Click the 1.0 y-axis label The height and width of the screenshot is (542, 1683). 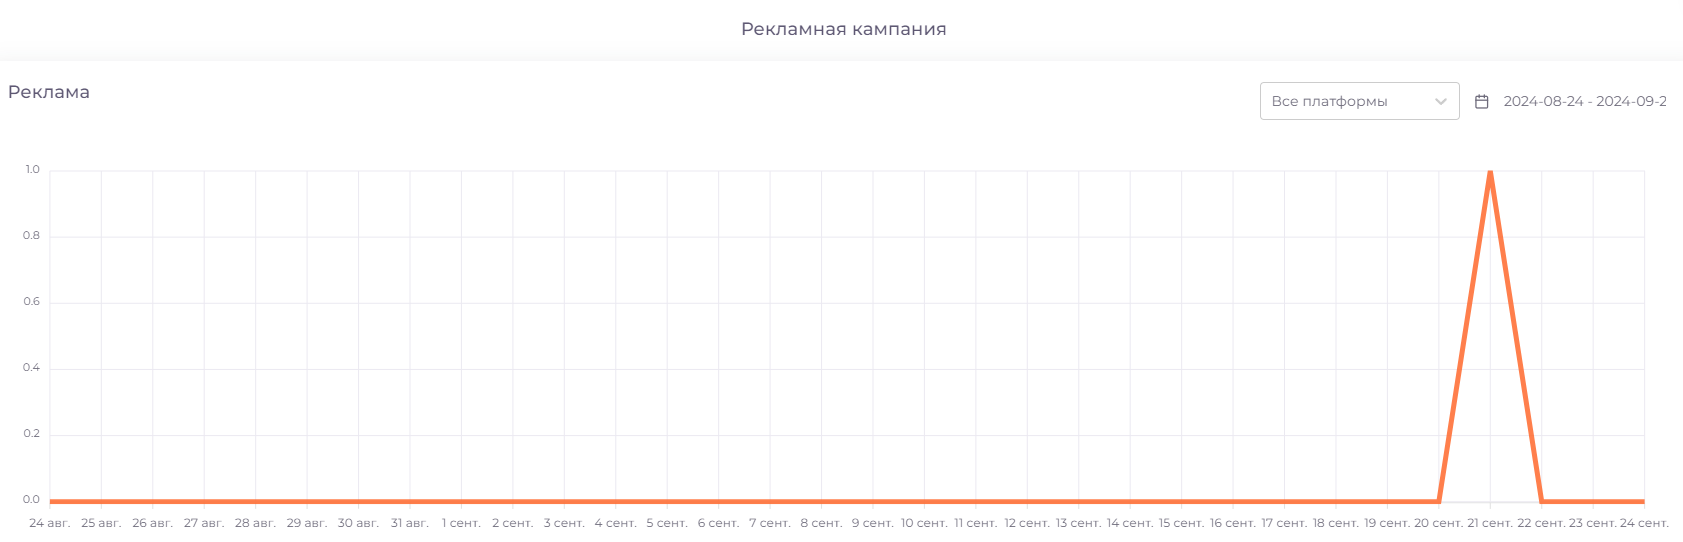[32, 170]
